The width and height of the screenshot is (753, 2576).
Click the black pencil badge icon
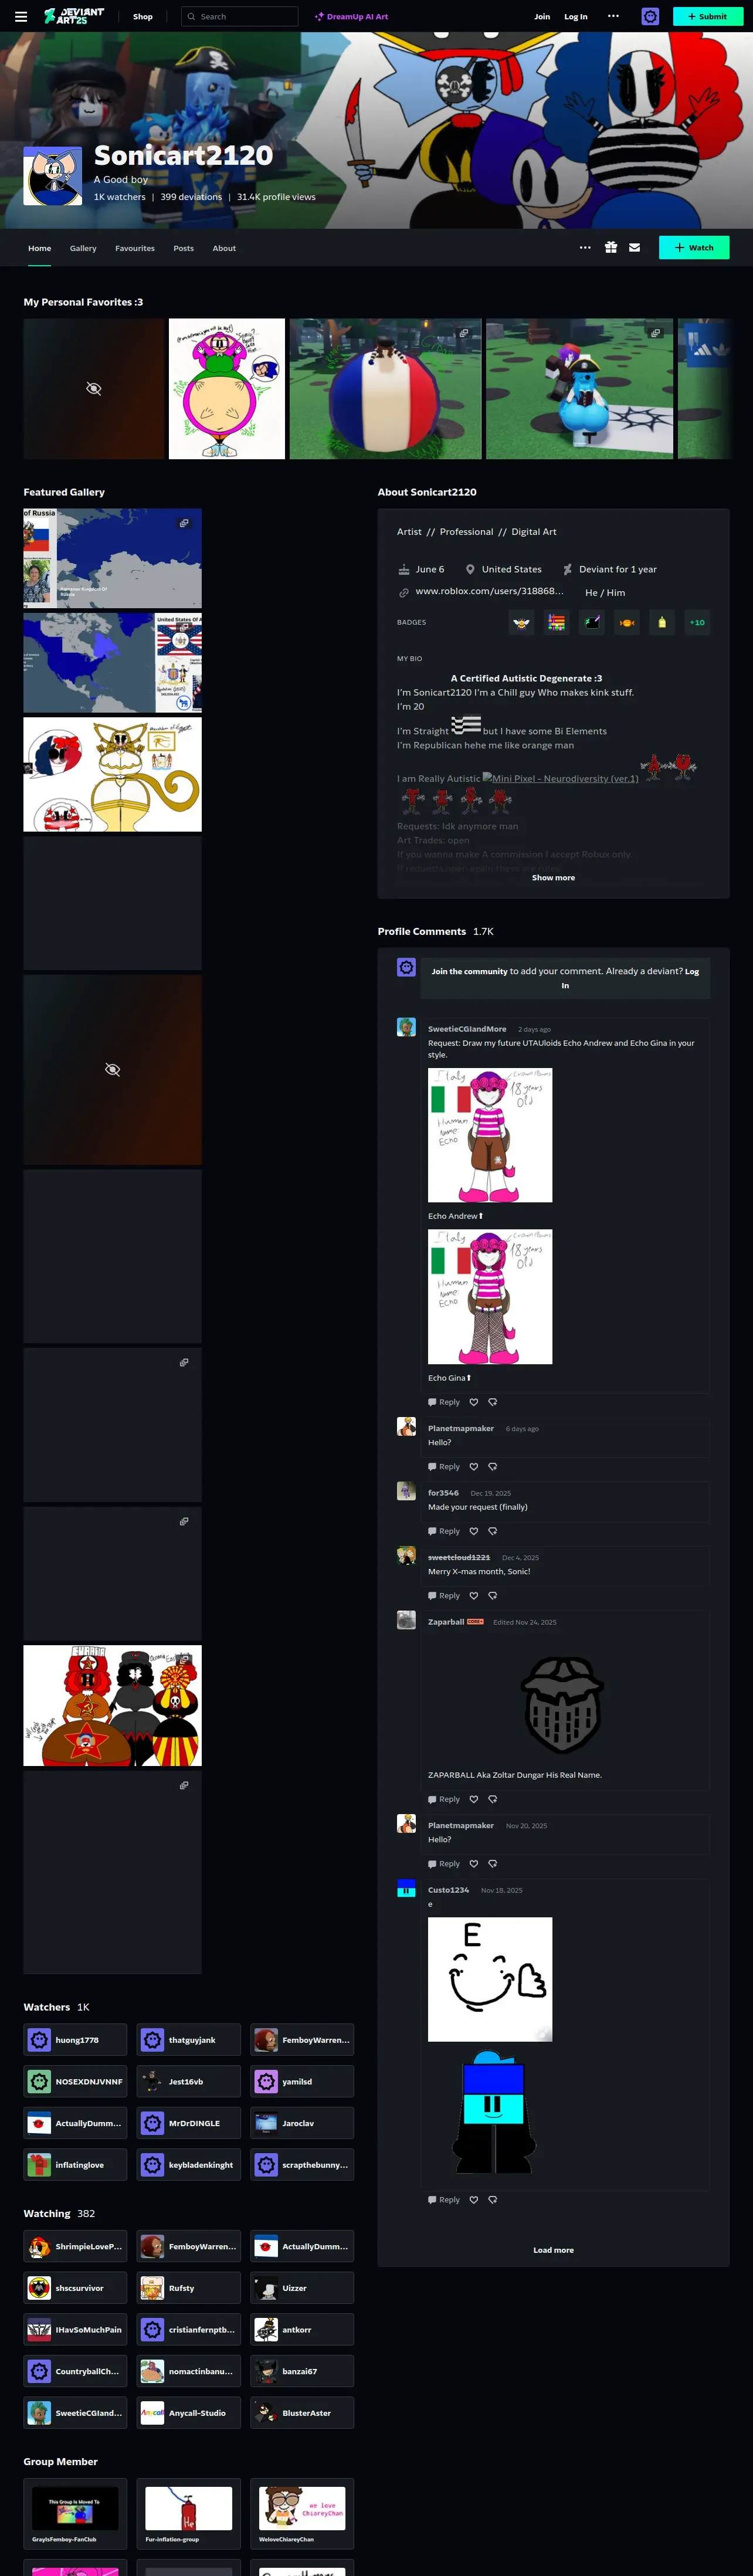coord(592,622)
